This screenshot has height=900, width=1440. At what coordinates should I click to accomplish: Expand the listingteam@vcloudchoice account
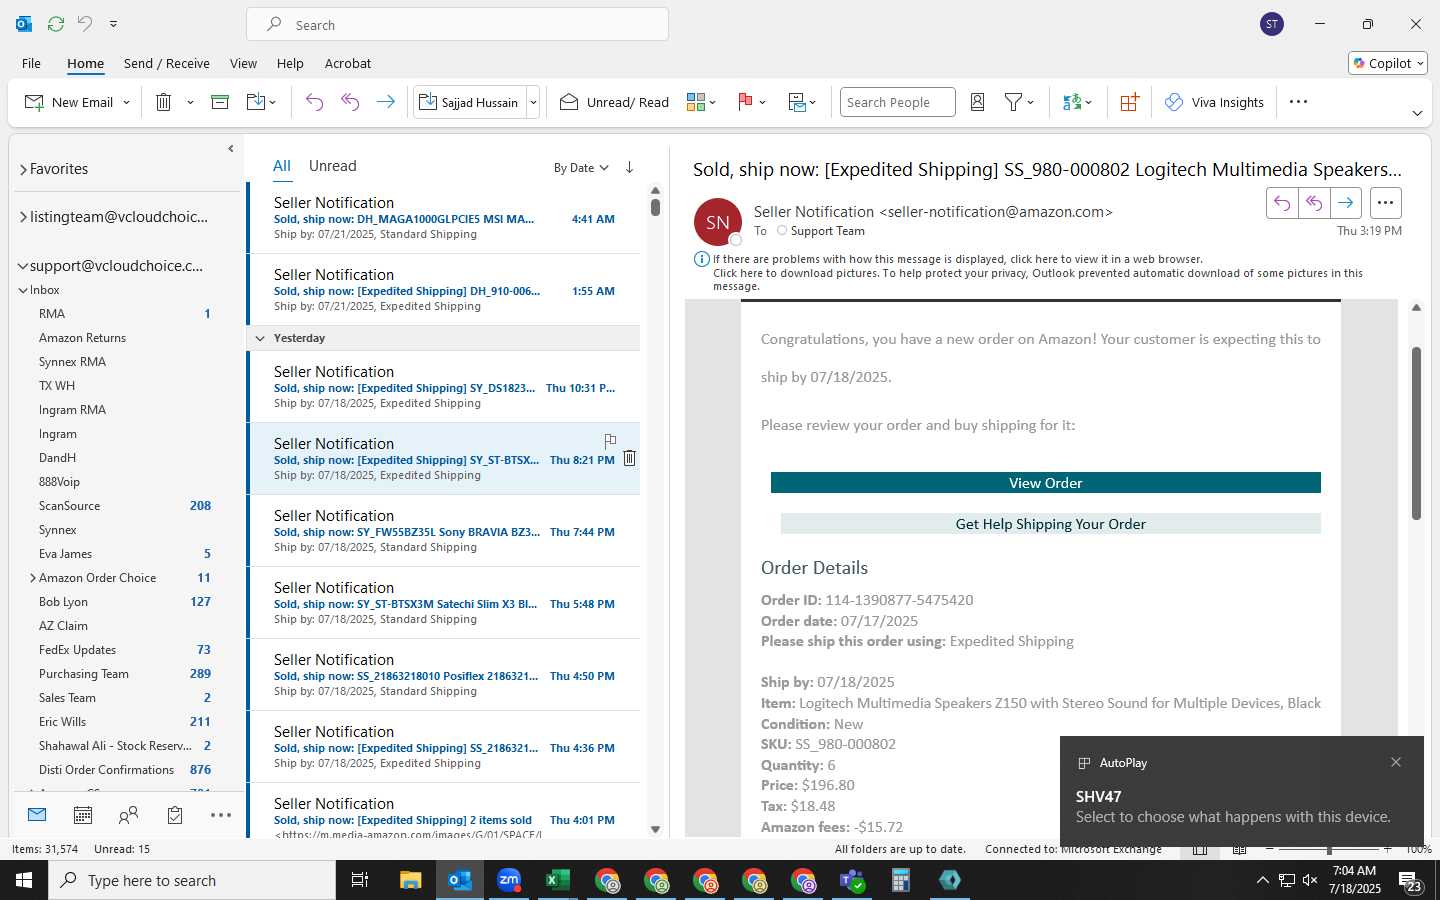pyautogui.click(x=22, y=217)
